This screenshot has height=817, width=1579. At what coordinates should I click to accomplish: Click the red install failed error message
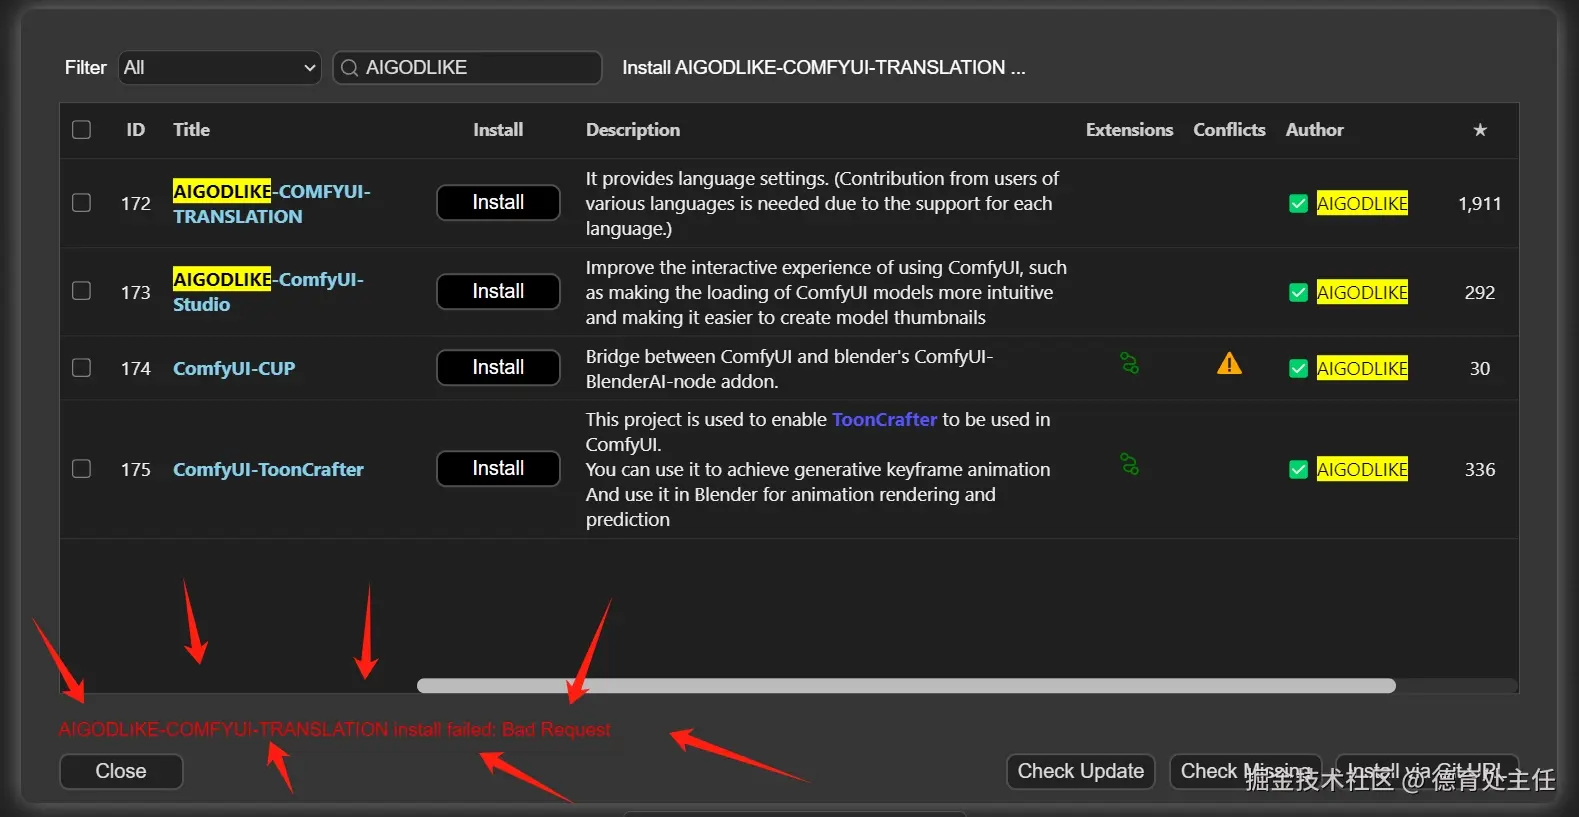[x=334, y=729]
